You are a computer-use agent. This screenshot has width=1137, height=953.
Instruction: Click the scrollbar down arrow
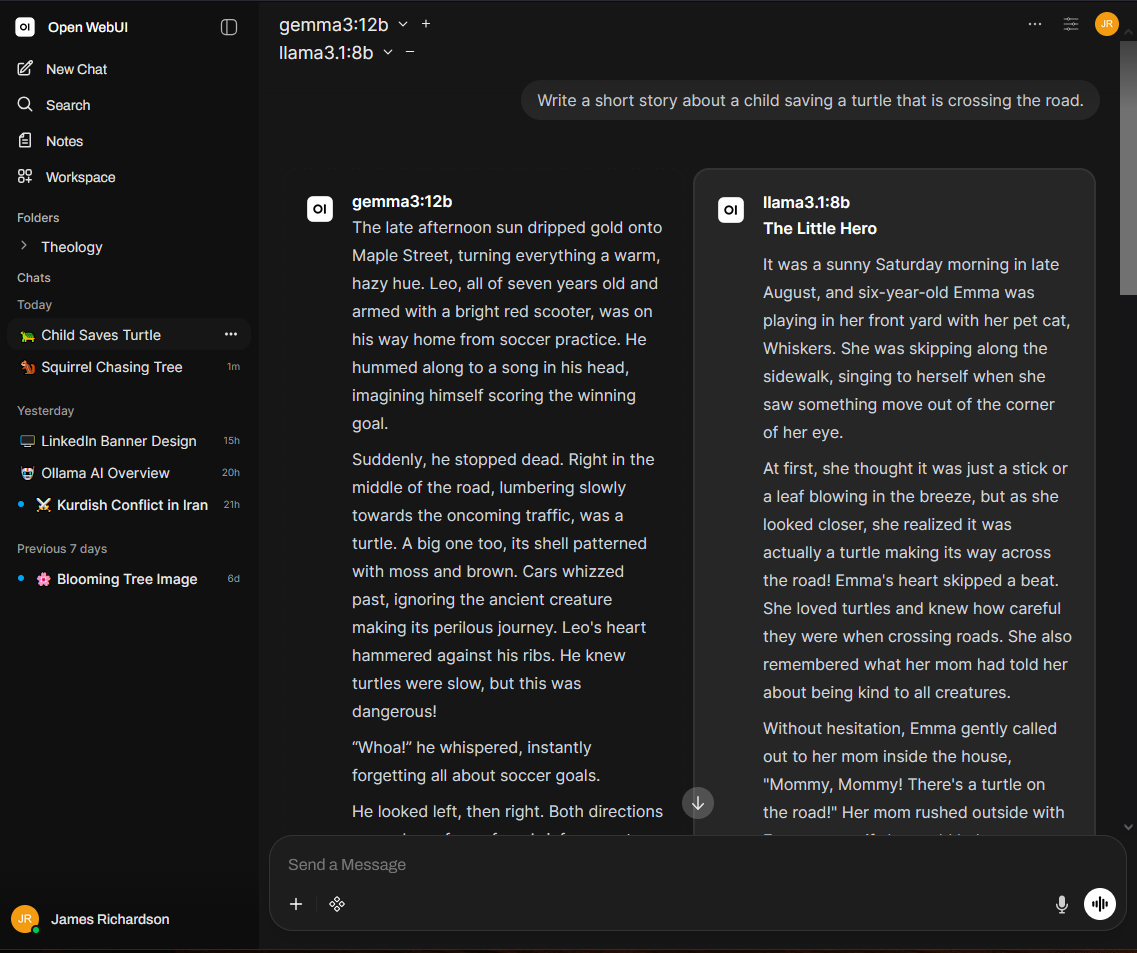1128,827
